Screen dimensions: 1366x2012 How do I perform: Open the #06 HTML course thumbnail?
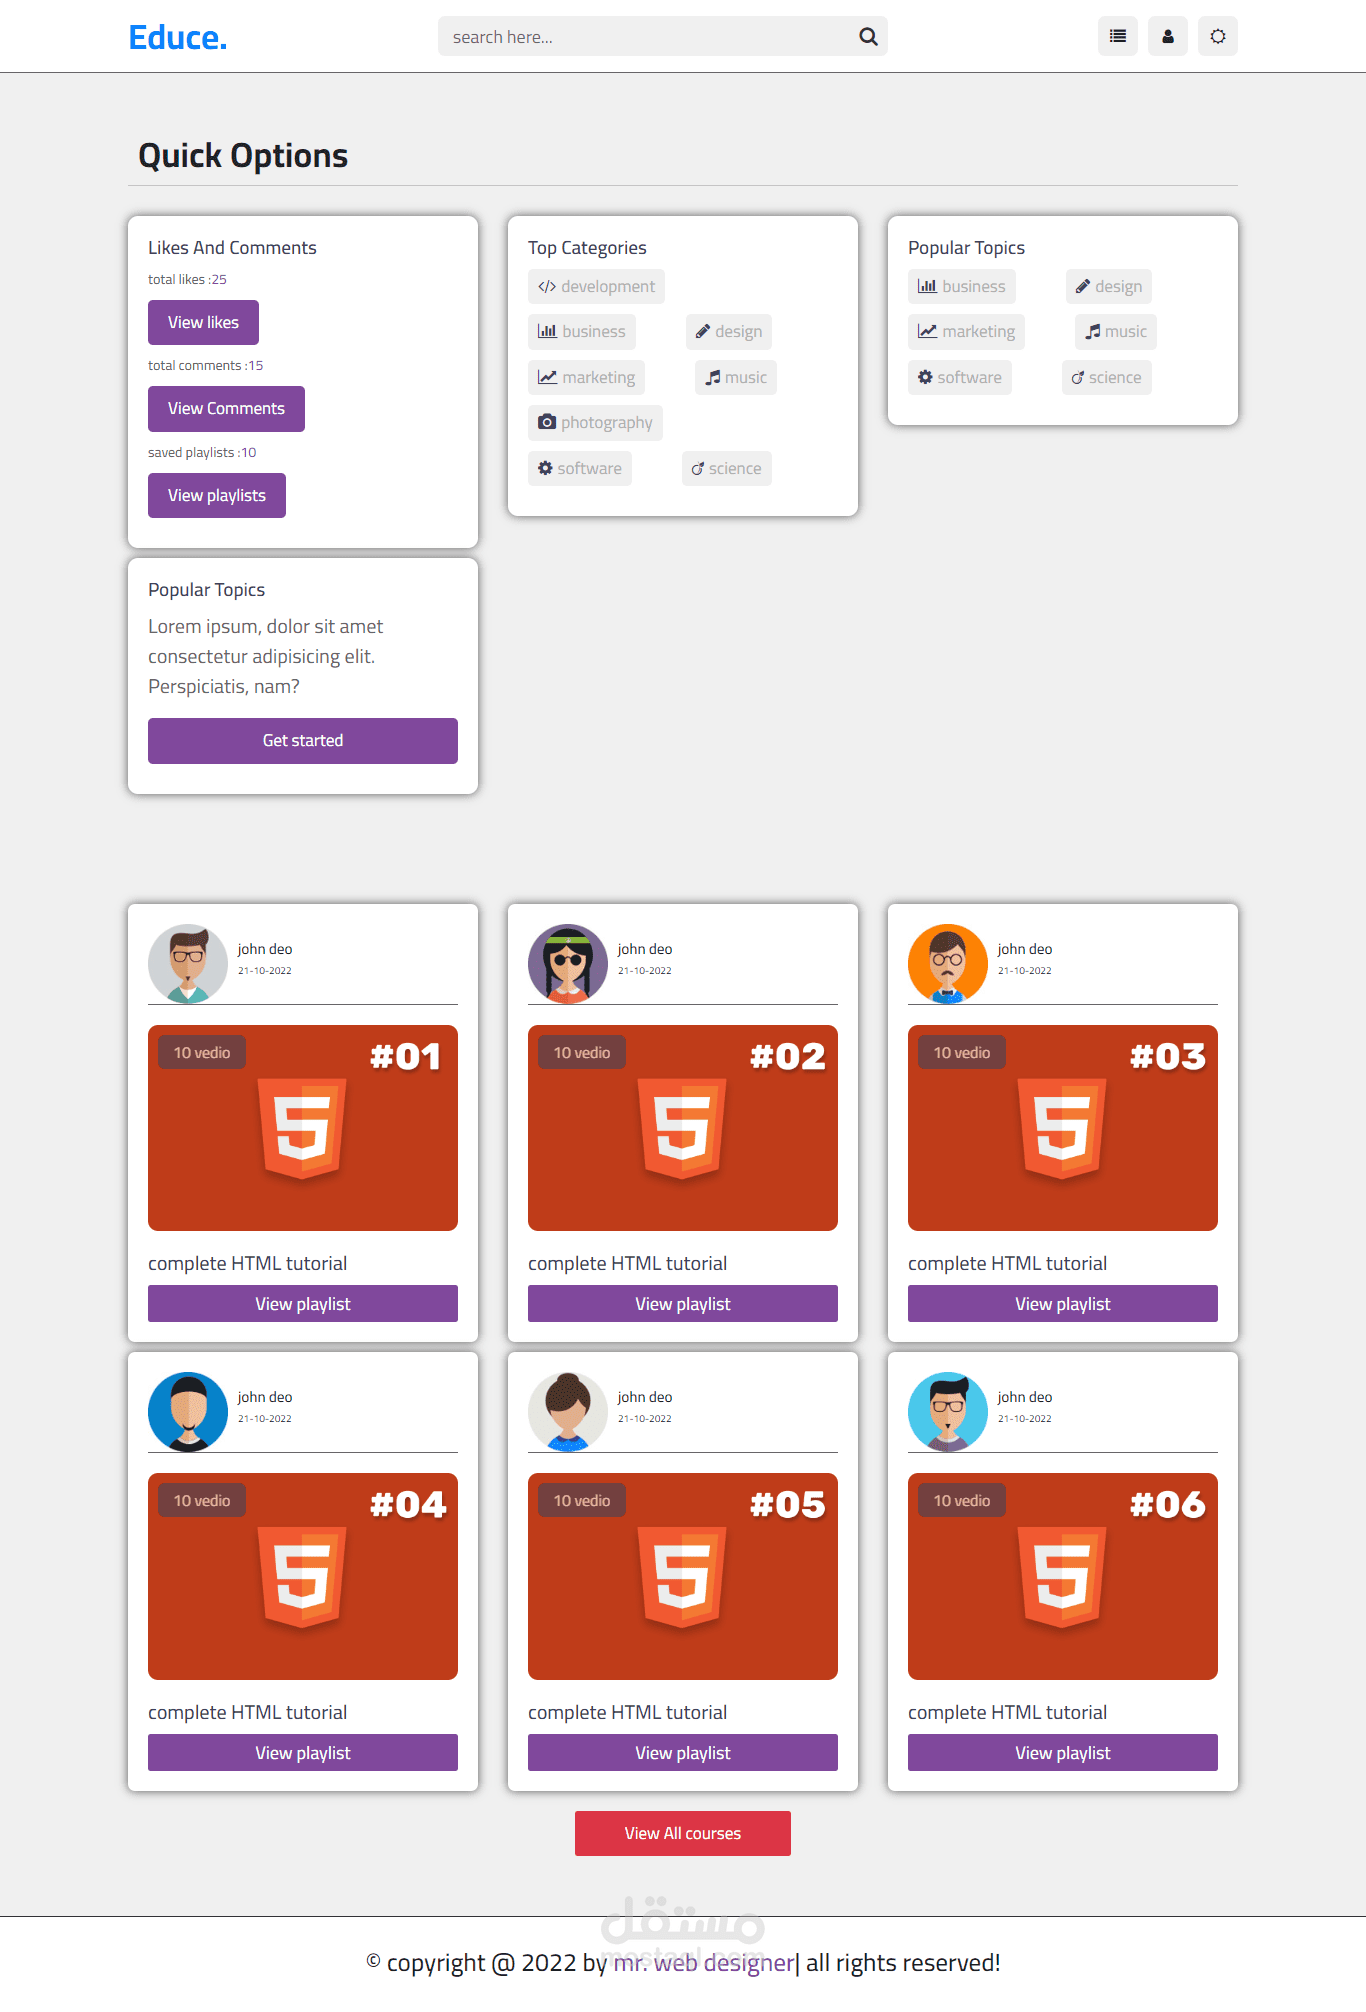(1063, 1576)
